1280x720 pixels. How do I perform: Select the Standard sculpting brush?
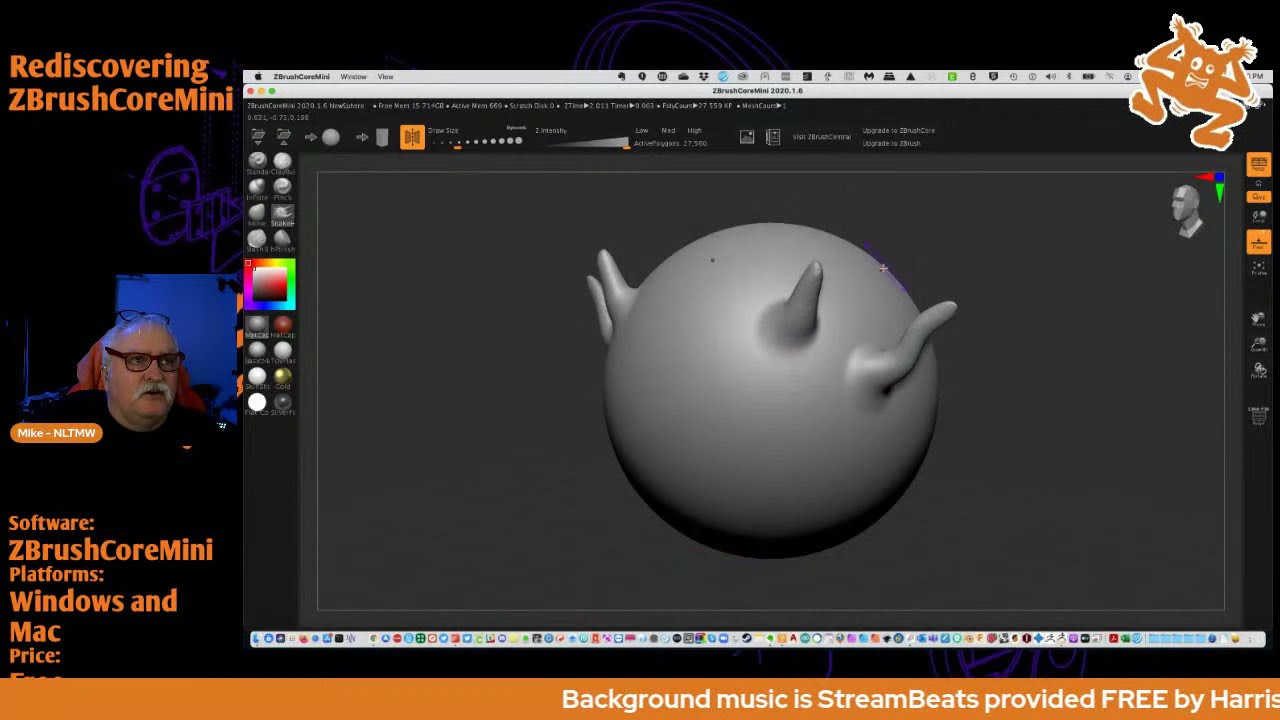[x=257, y=161]
